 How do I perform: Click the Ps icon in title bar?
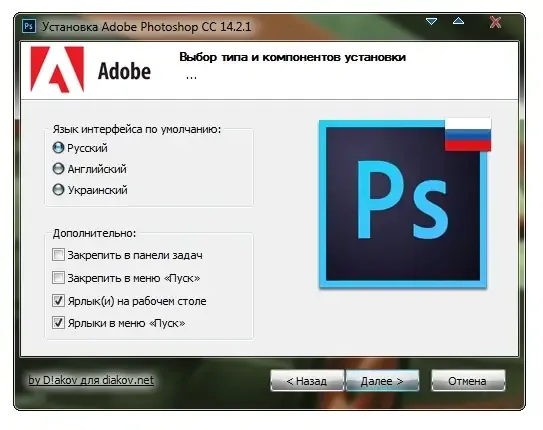tap(29, 26)
